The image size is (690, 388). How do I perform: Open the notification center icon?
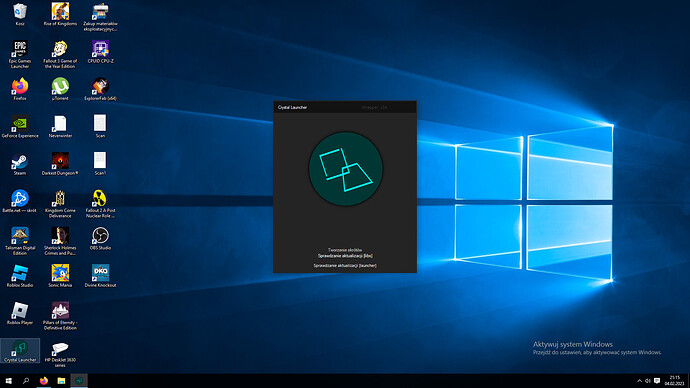(x=657, y=381)
